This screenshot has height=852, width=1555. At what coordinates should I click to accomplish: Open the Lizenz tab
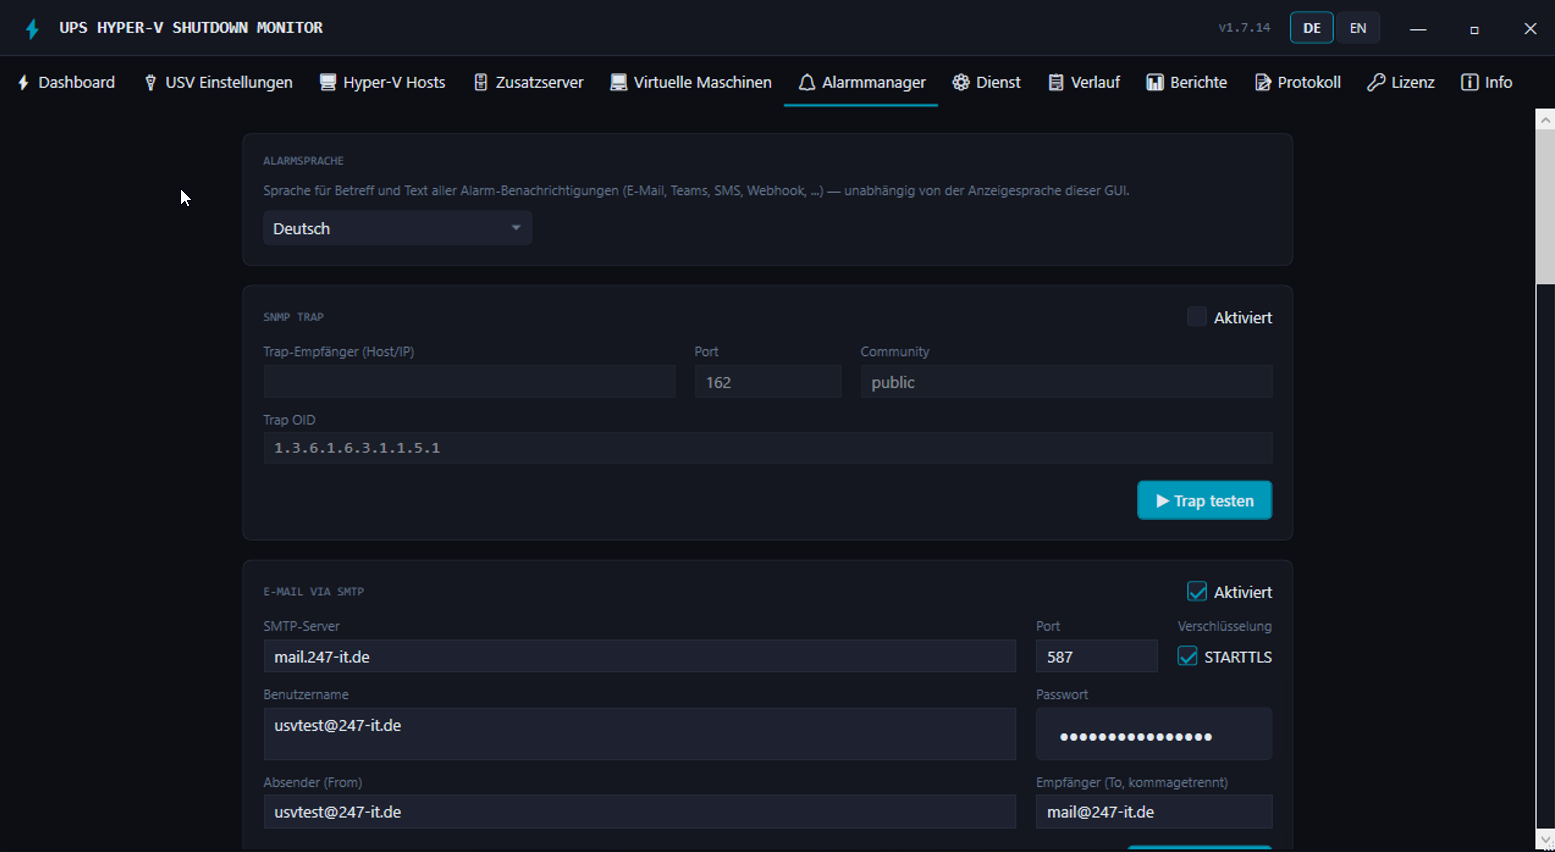(1400, 82)
